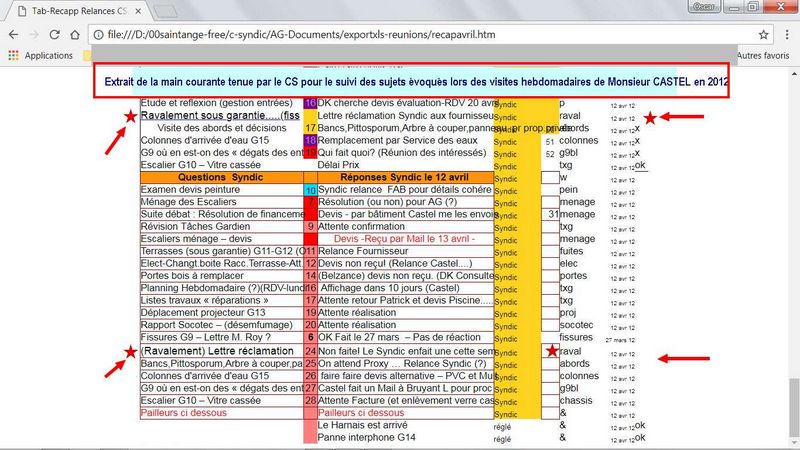The height and width of the screenshot is (450, 800).
Task: Click the 'Devis -Reçu par Mail le 13 avril' cell
Action: 405,238
